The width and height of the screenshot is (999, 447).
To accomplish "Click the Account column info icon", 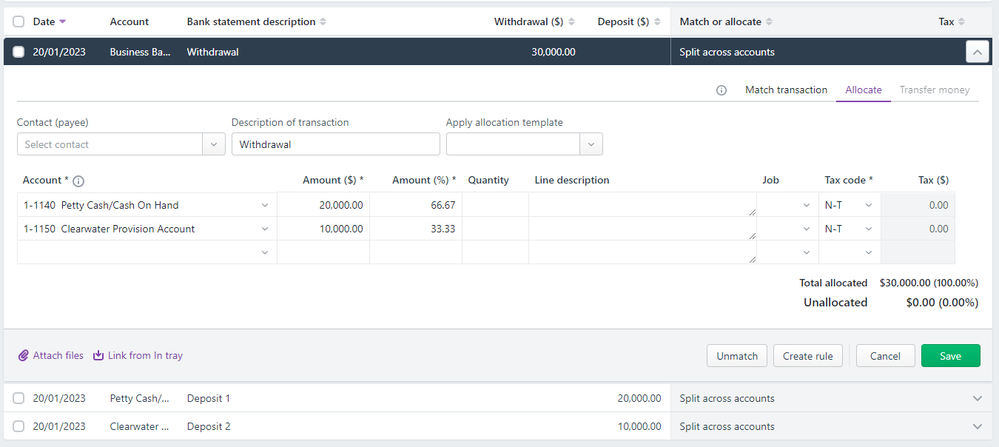I will pos(78,181).
